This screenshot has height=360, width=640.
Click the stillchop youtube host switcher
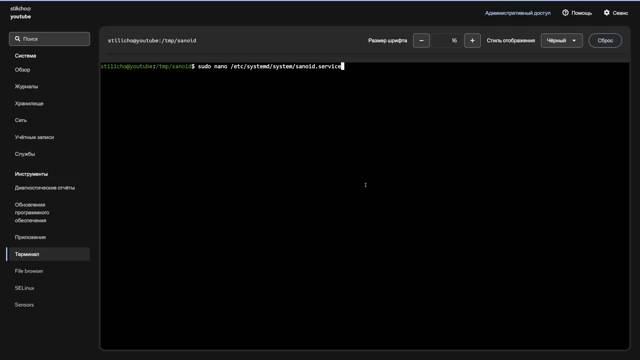[20, 13]
